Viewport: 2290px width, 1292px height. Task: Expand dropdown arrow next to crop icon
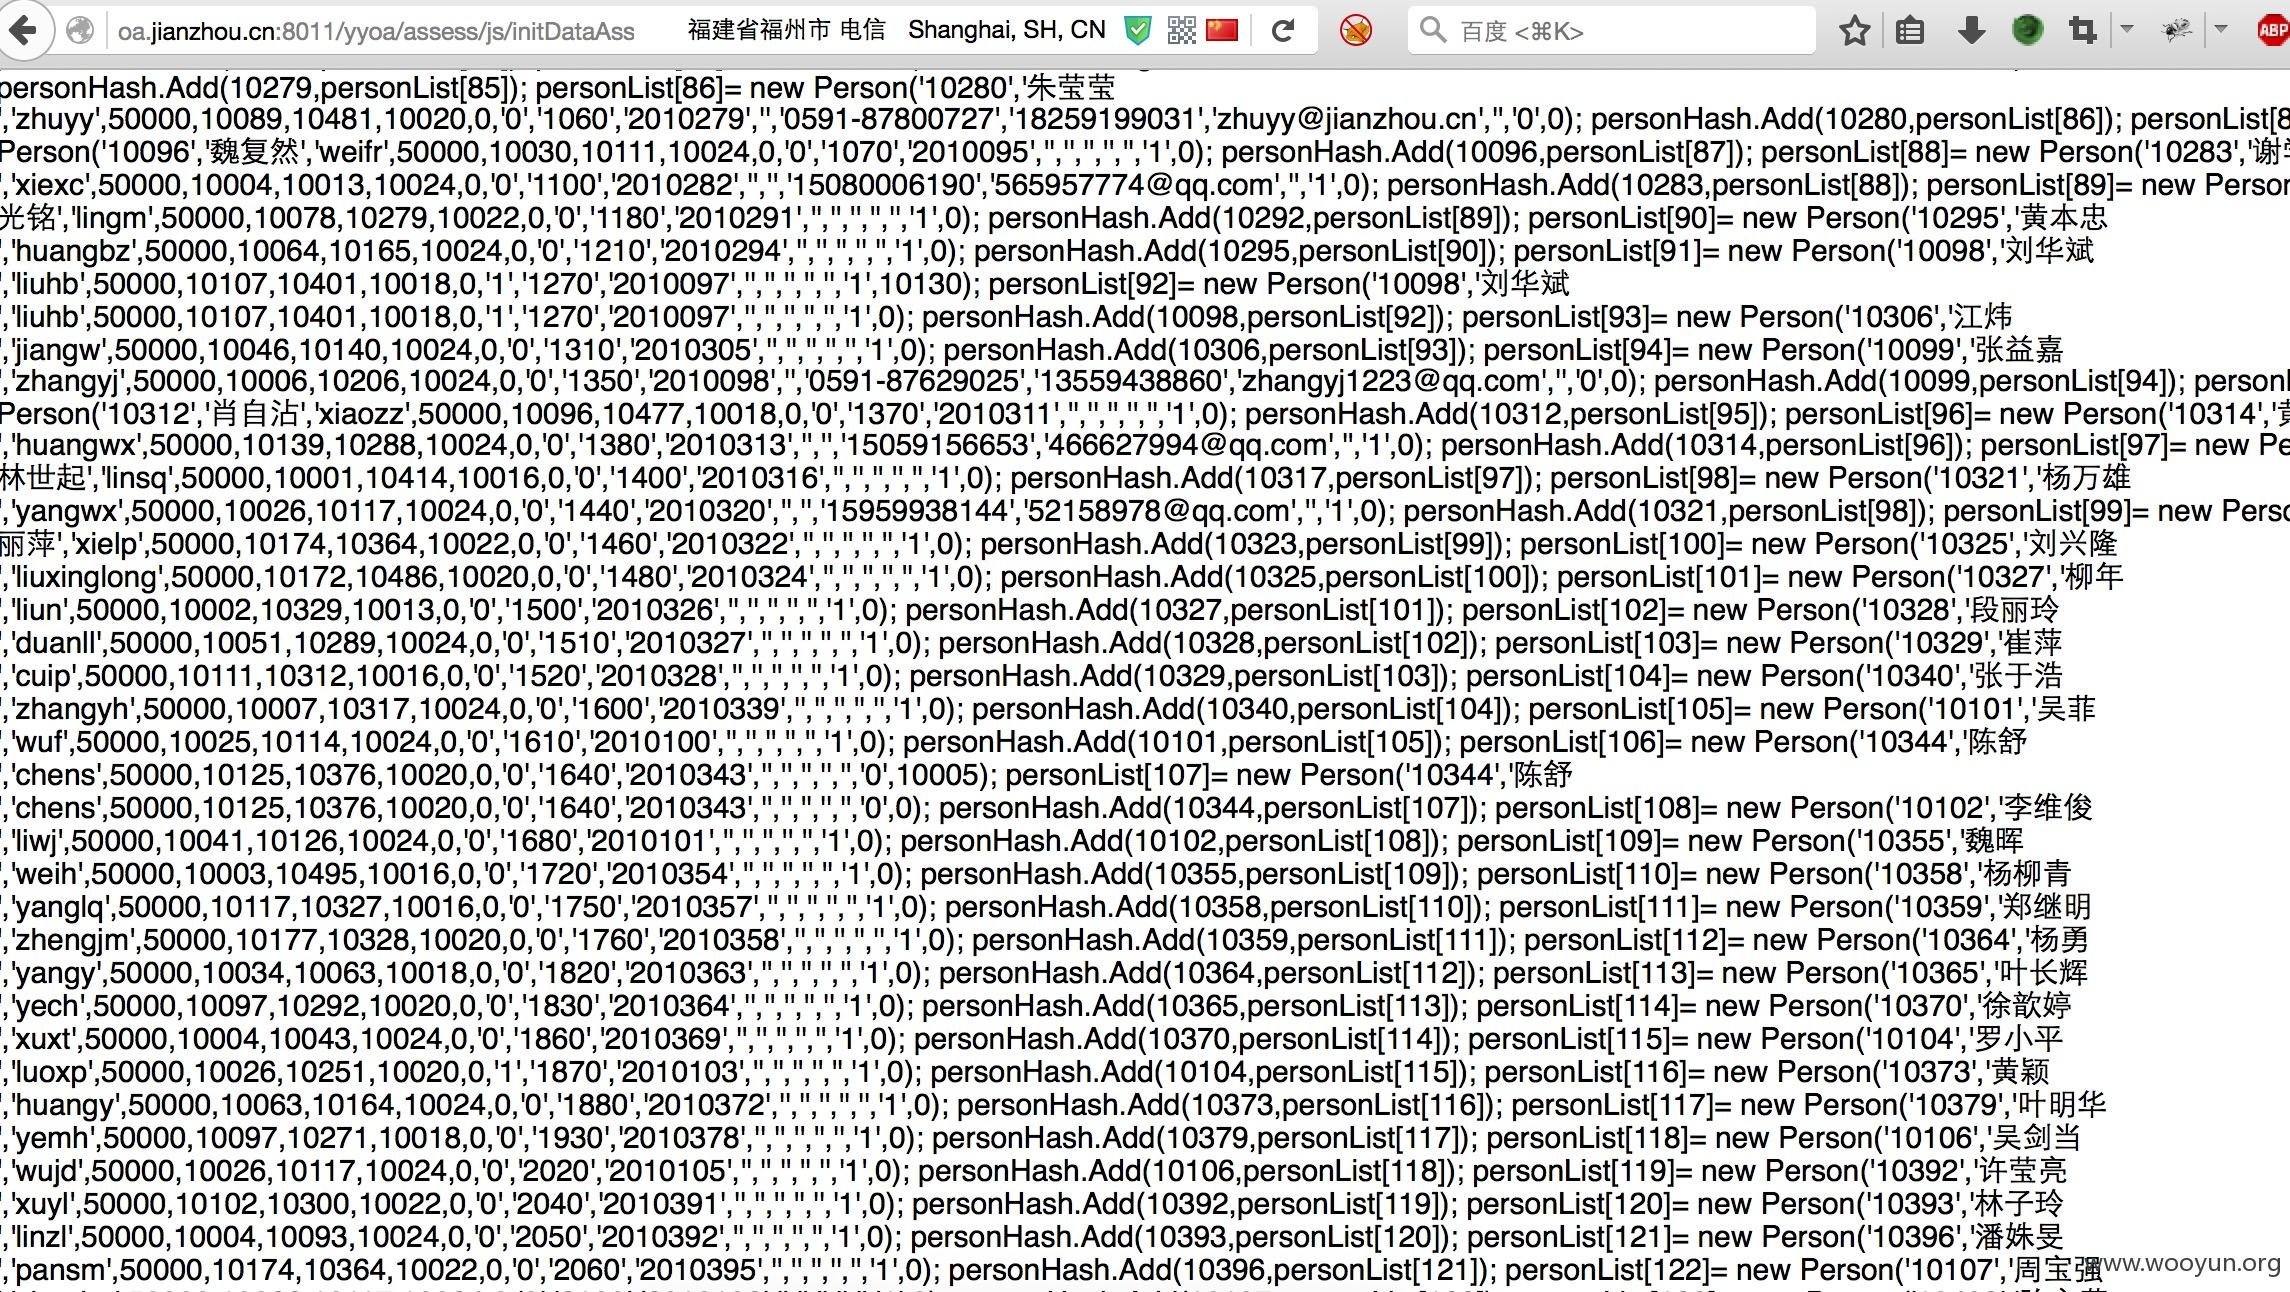[2127, 30]
